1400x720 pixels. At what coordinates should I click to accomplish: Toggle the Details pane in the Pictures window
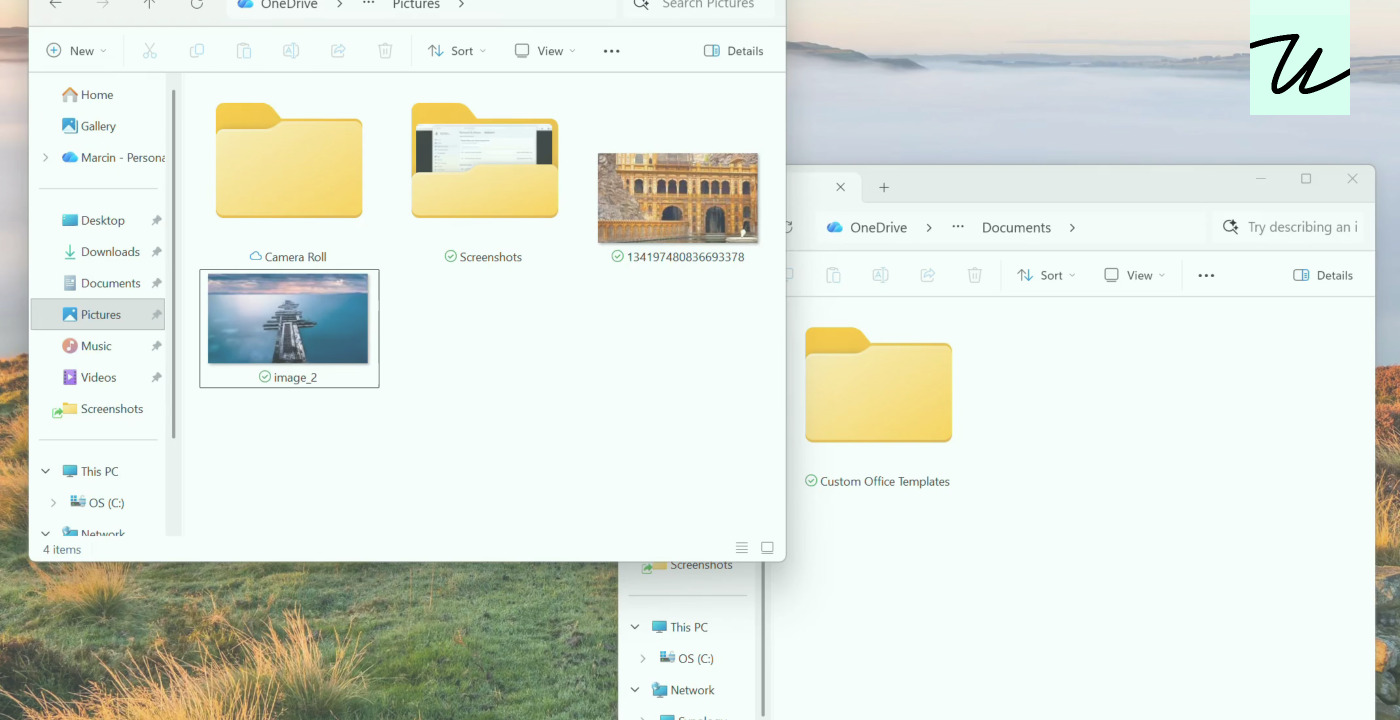[x=734, y=51]
